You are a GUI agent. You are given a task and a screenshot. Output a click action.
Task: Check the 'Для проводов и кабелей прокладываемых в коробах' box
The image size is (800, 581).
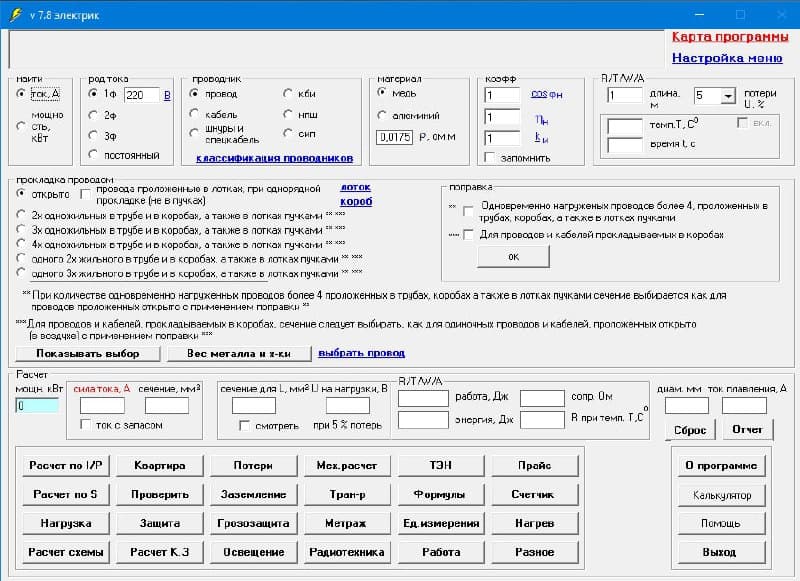(468, 235)
